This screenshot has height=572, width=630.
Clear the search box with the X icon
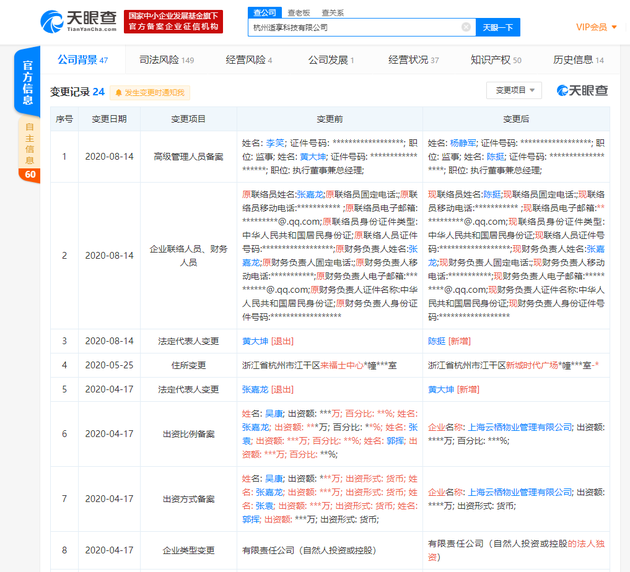[x=466, y=27]
